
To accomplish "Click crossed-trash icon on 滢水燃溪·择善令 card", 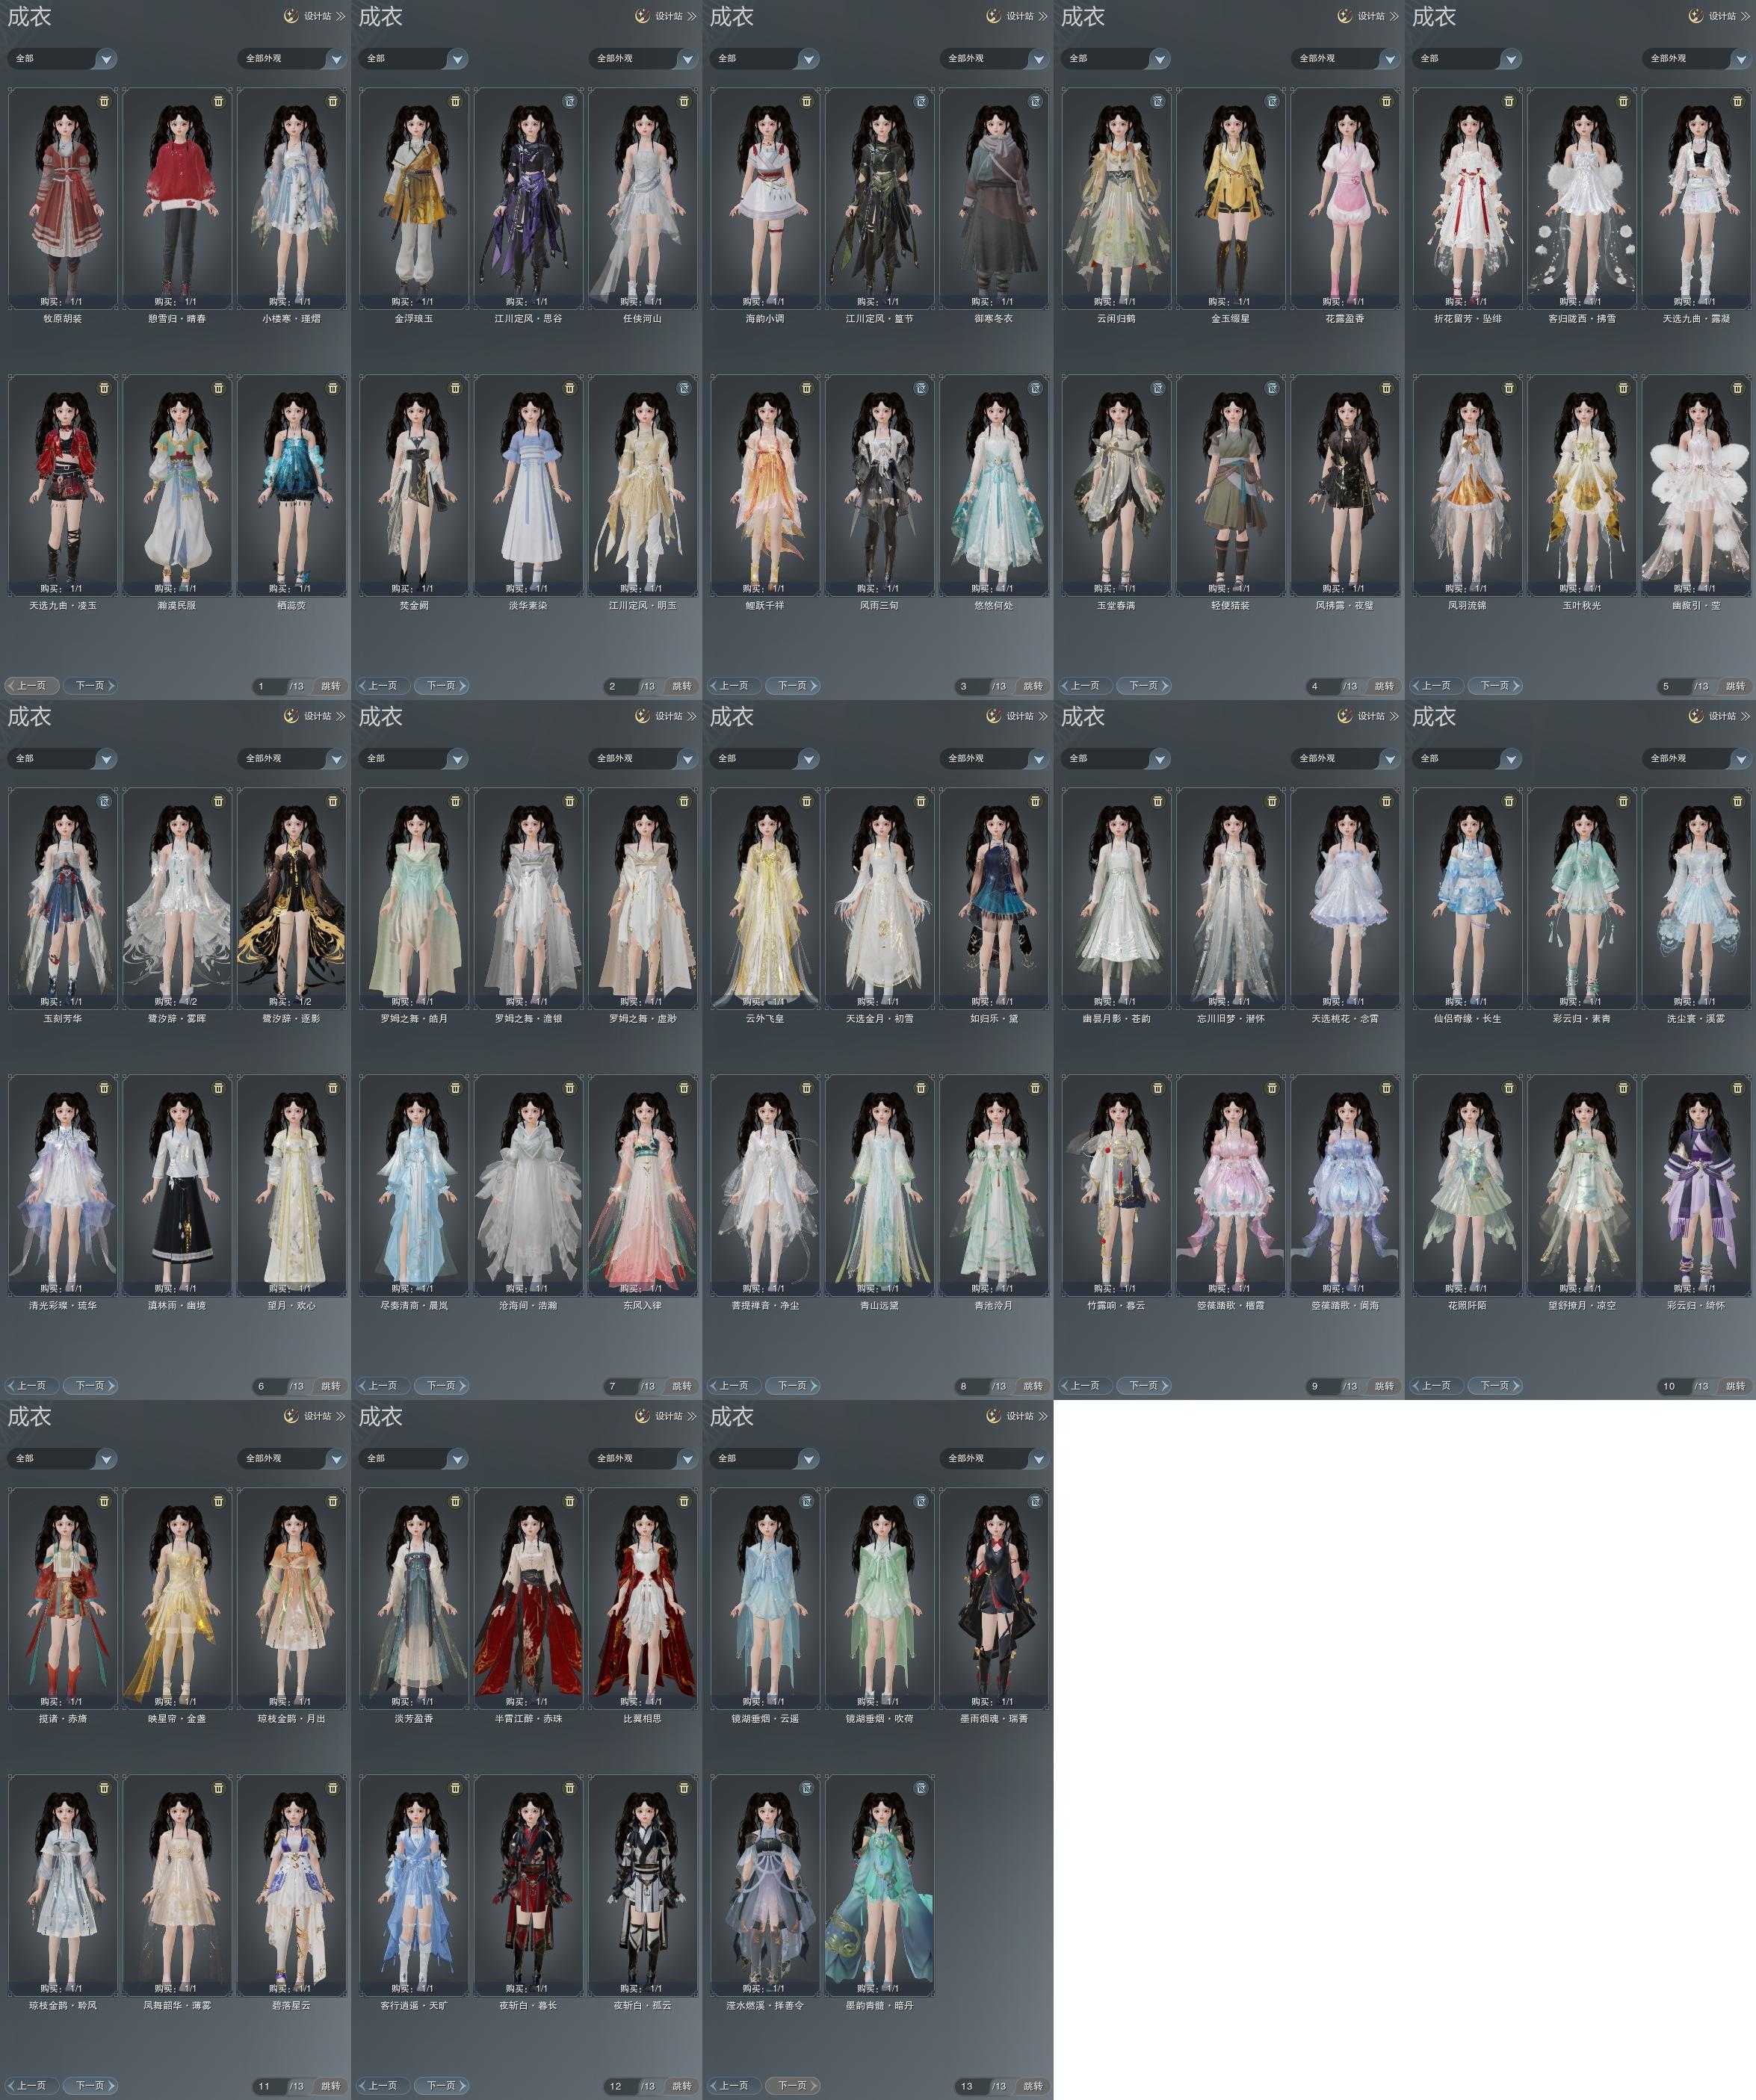I will [x=806, y=1788].
